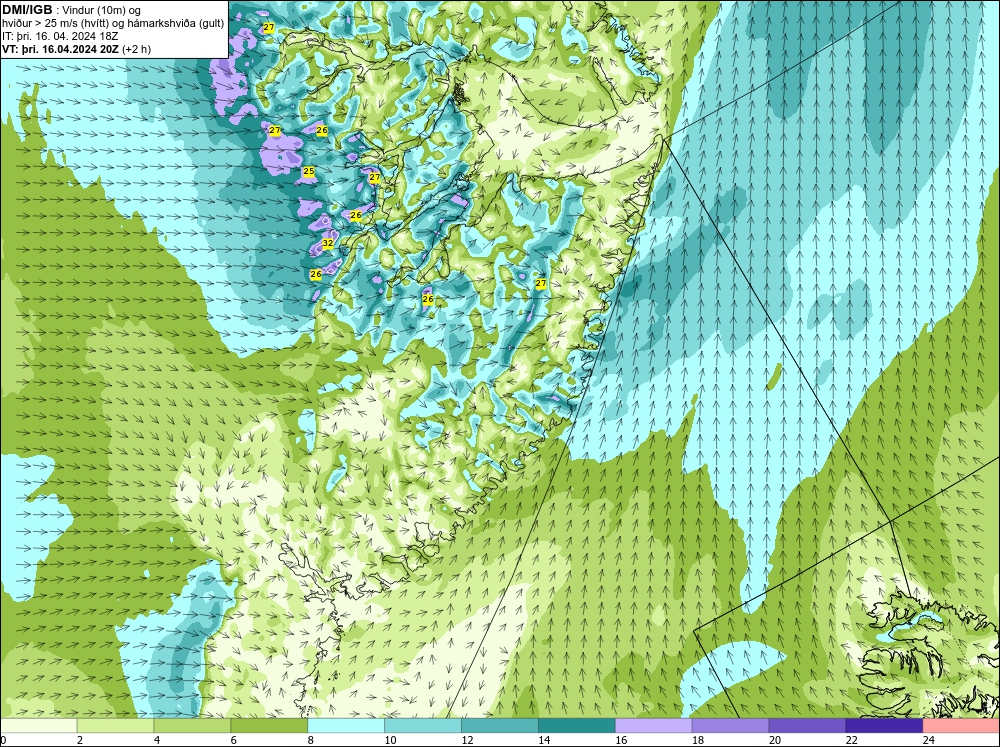Click the 'hviður > 25 m/s (hvítt)' legend line
The width and height of the screenshot is (1000, 747).
54,24
